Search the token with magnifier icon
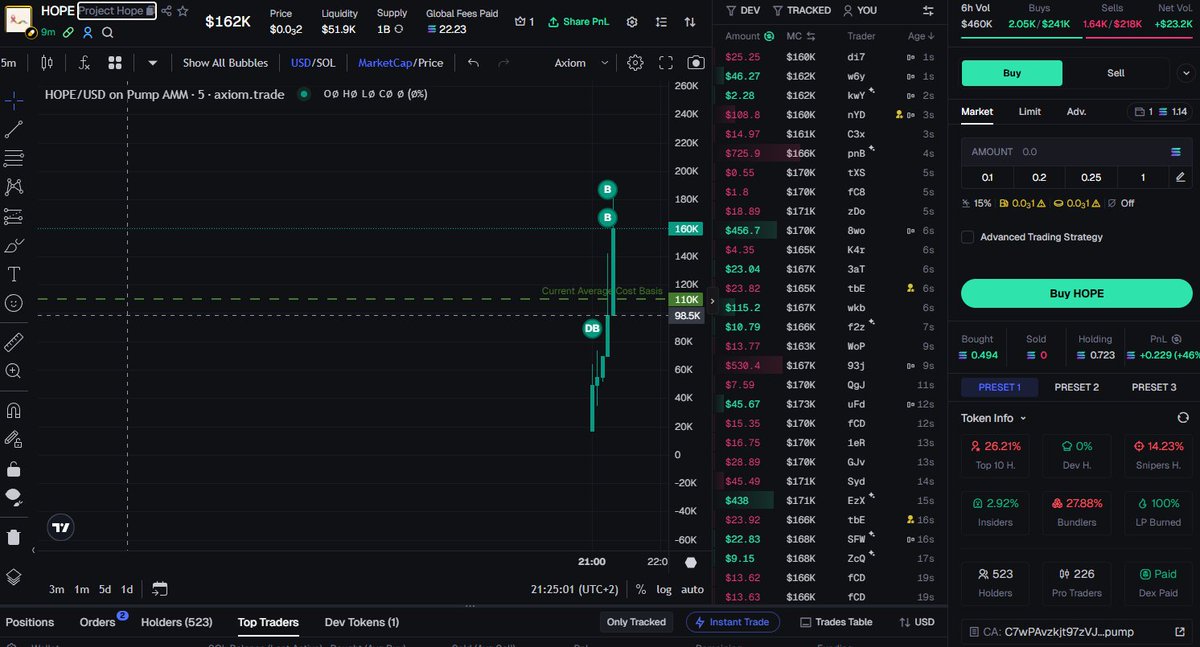Screen dimensions: 1200x647 click(x=107, y=32)
